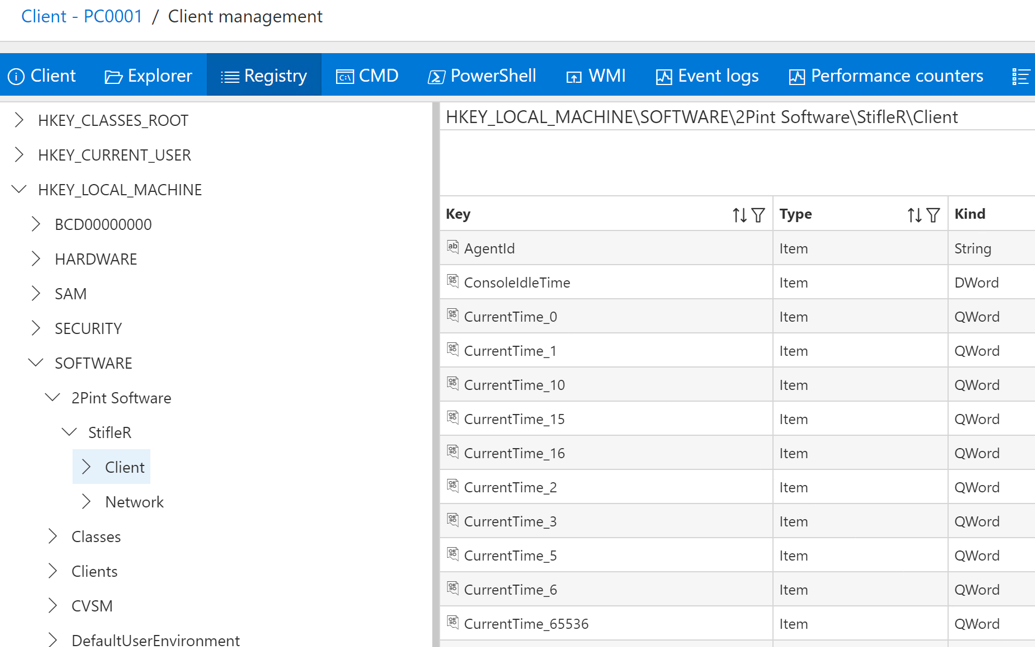The image size is (1035, 647).
Task: Click the CurrentTime_5 value icon
Action: [452, 553]
